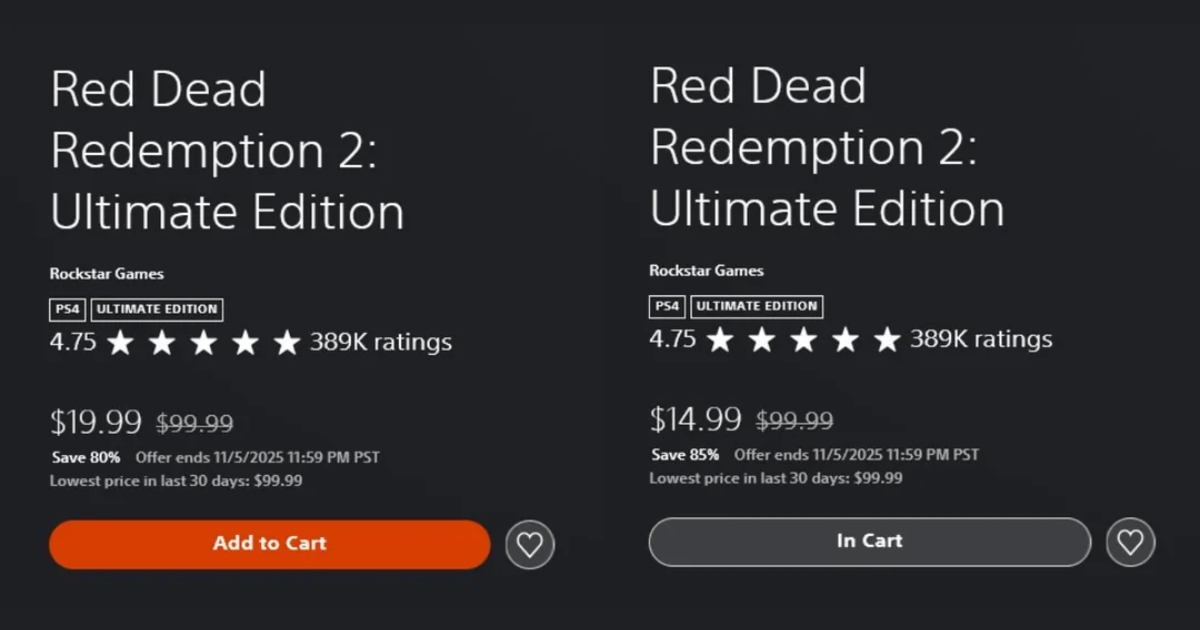1200x630 pixels.
Task: Click the crossed-out $99.99 beside $14.99
Action: click(794, 422)
